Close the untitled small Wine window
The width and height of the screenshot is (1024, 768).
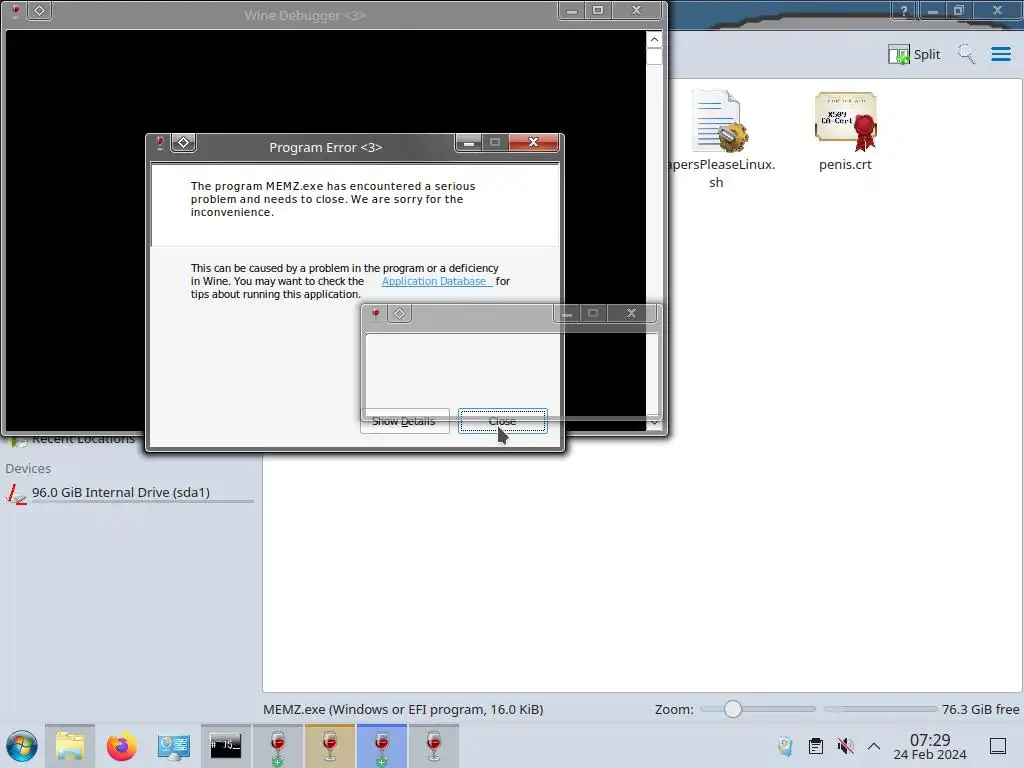[632, 314]
